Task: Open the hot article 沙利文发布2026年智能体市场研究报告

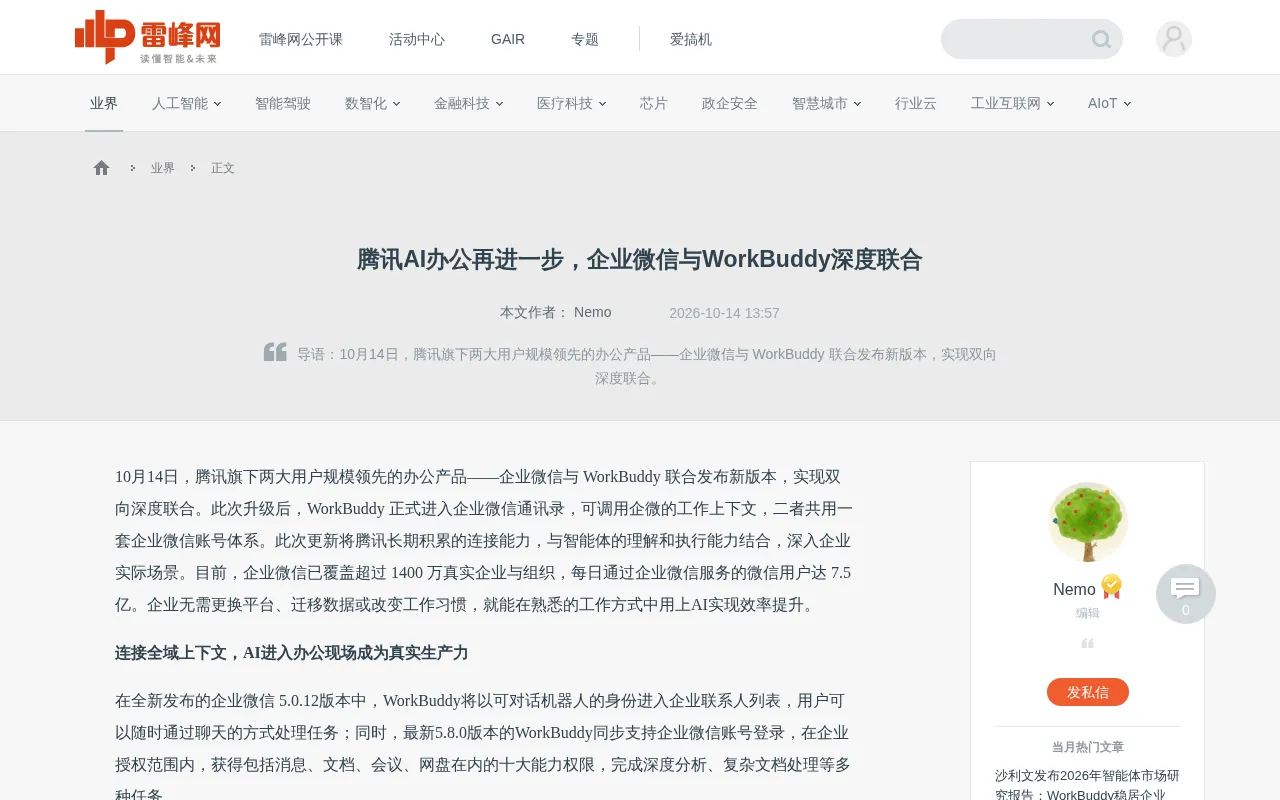Action: (1088, 785)
